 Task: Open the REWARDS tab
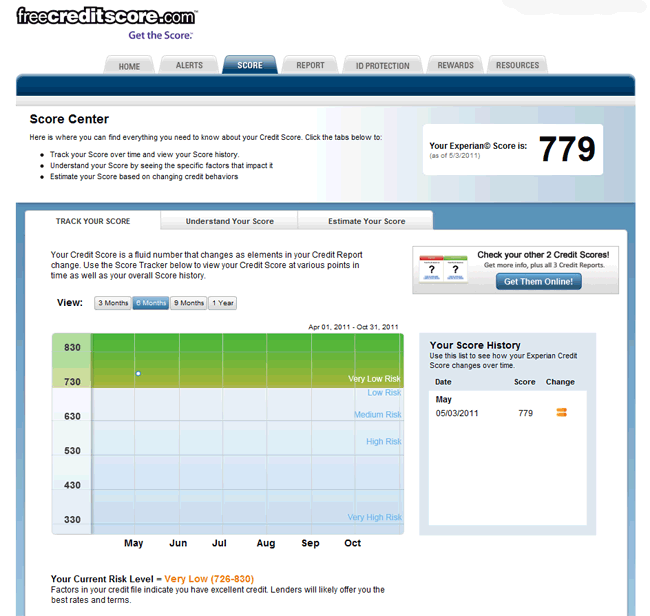point(455,65)
